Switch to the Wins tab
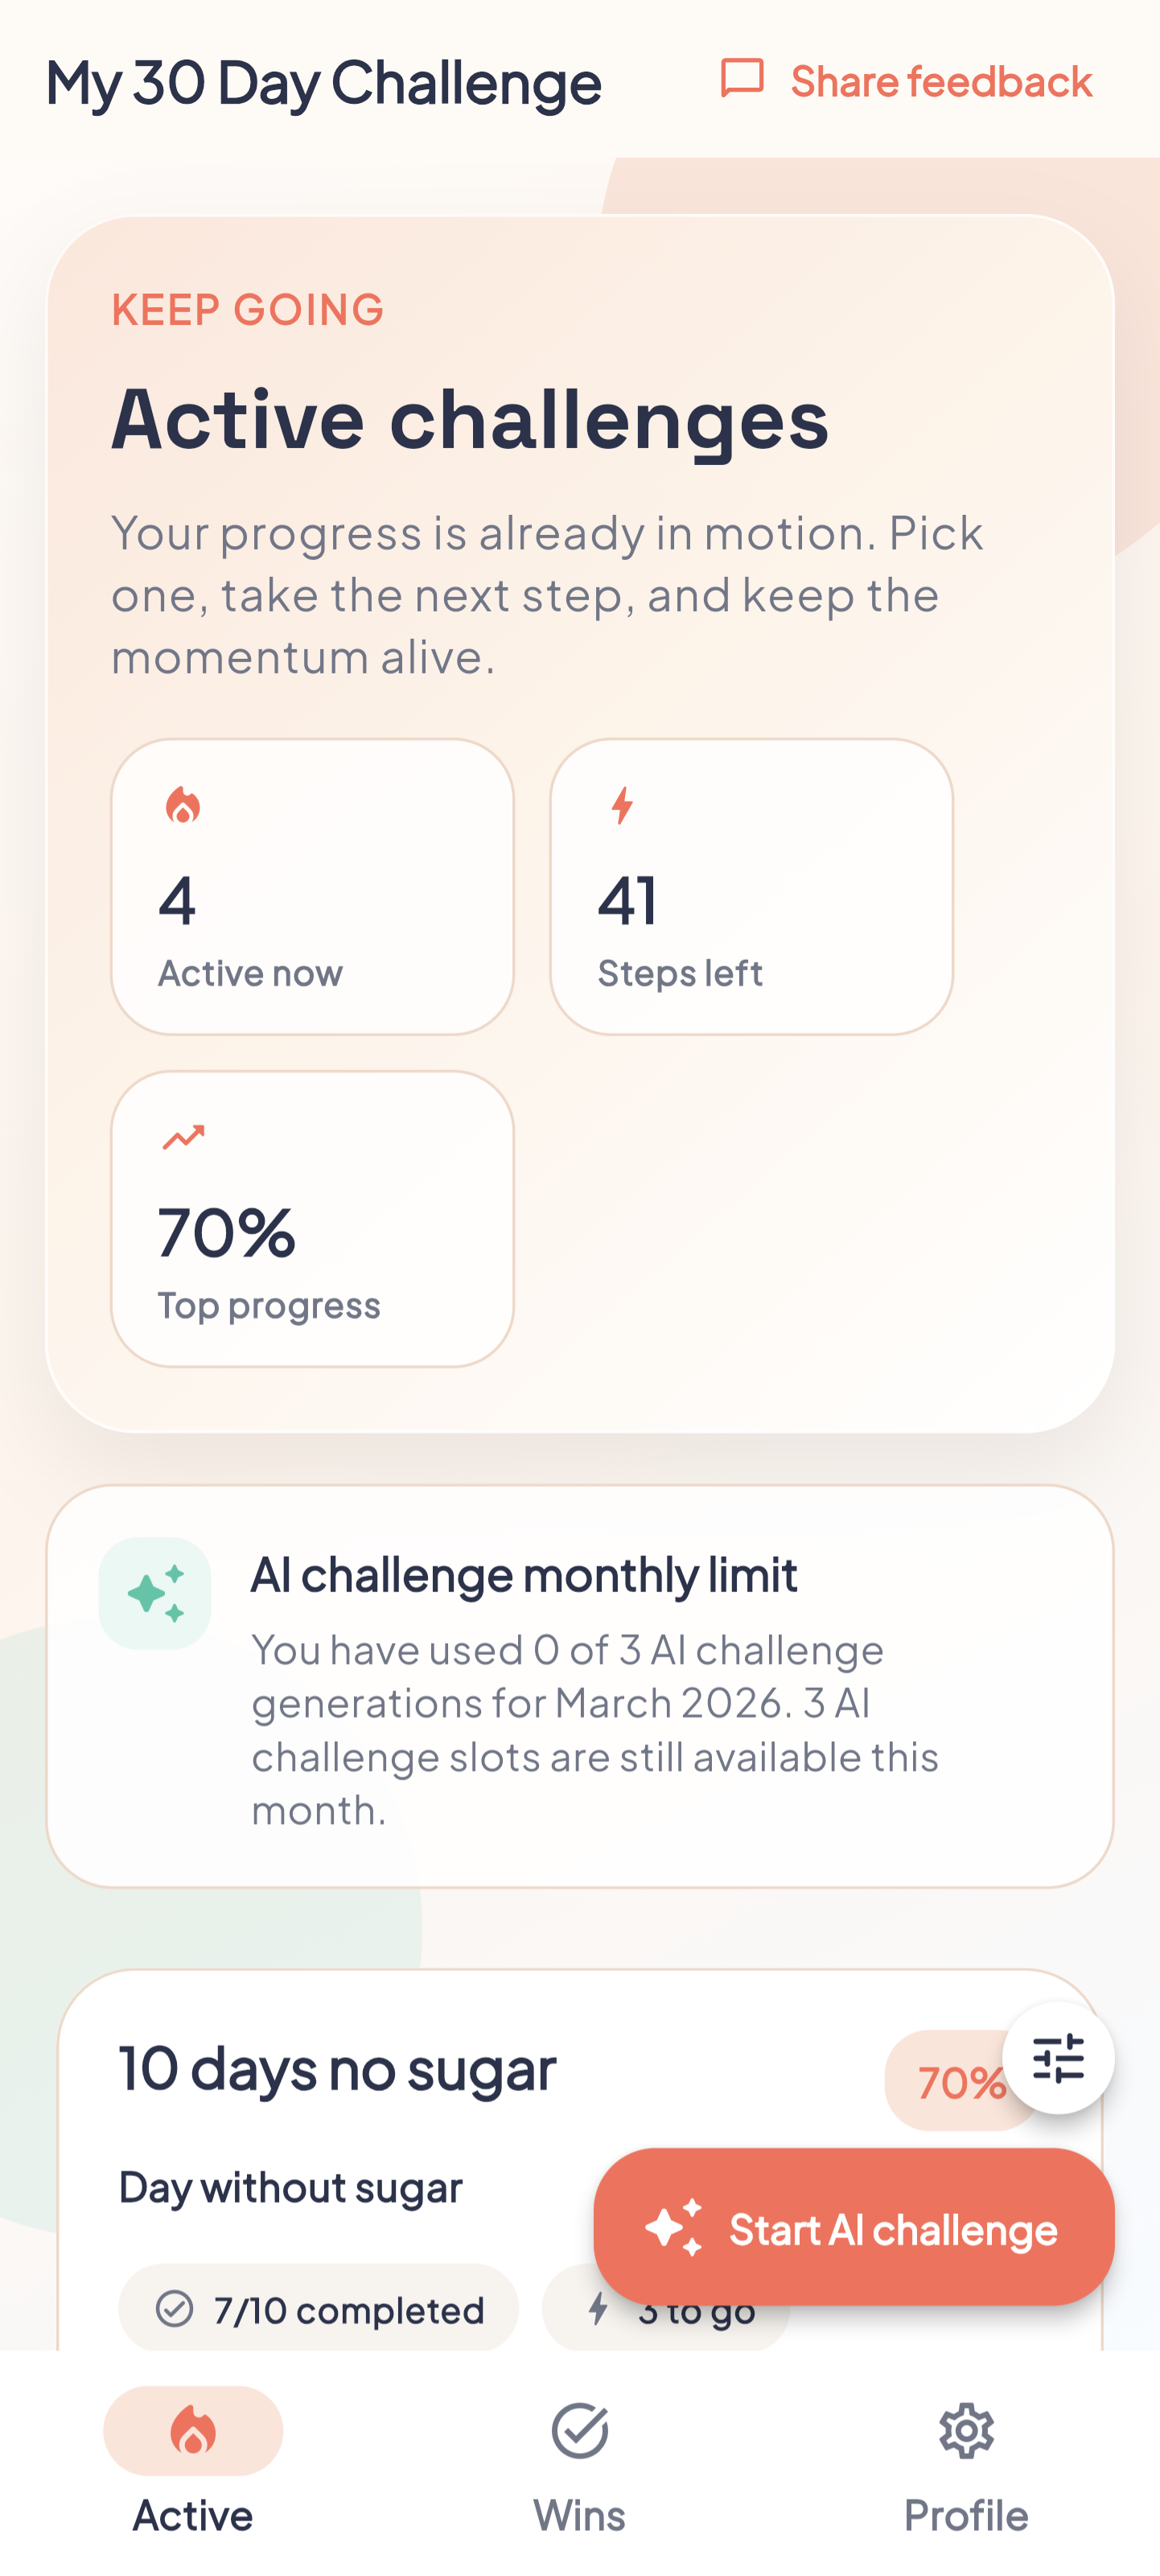The image size is (1160, 2576). [580, 2468]
